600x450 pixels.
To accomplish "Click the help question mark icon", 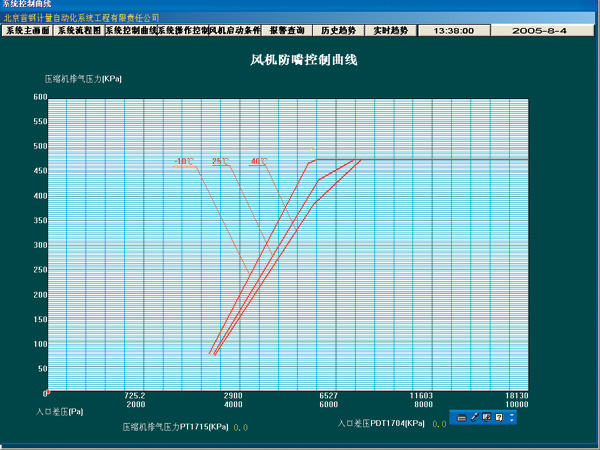I will (498, 416).
